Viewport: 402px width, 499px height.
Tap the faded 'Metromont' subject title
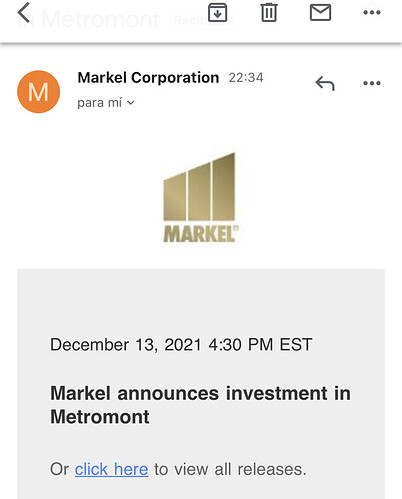[x=100, y=19]
